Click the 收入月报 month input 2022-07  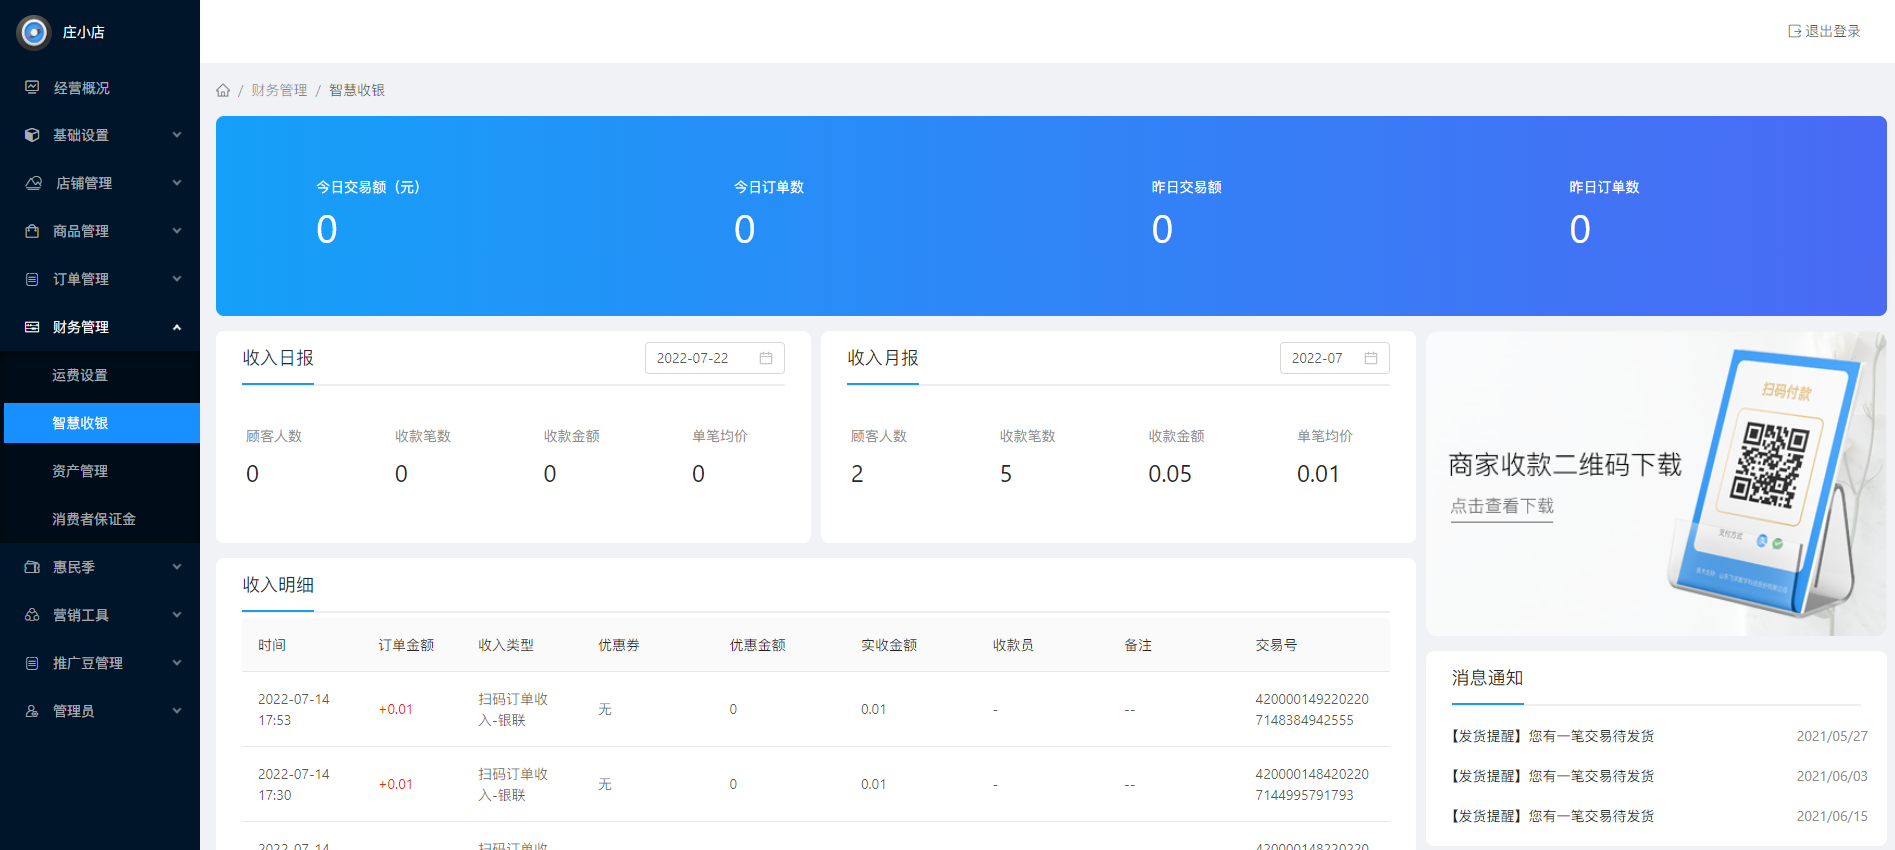click(1335, 358)
